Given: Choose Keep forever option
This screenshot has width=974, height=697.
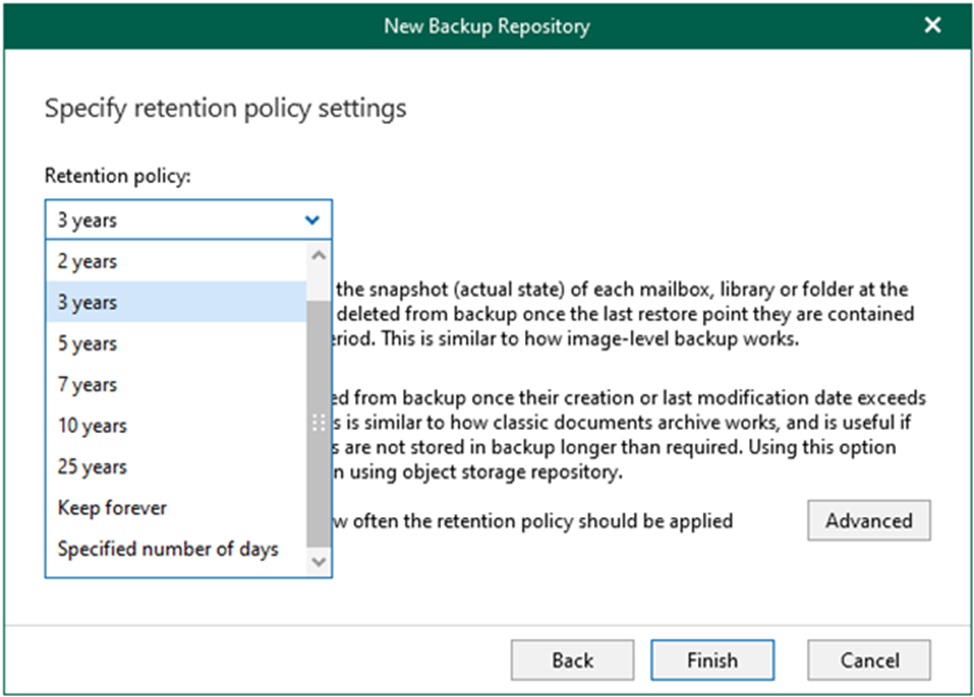Looking at the screenshot, I should (176, 508).
